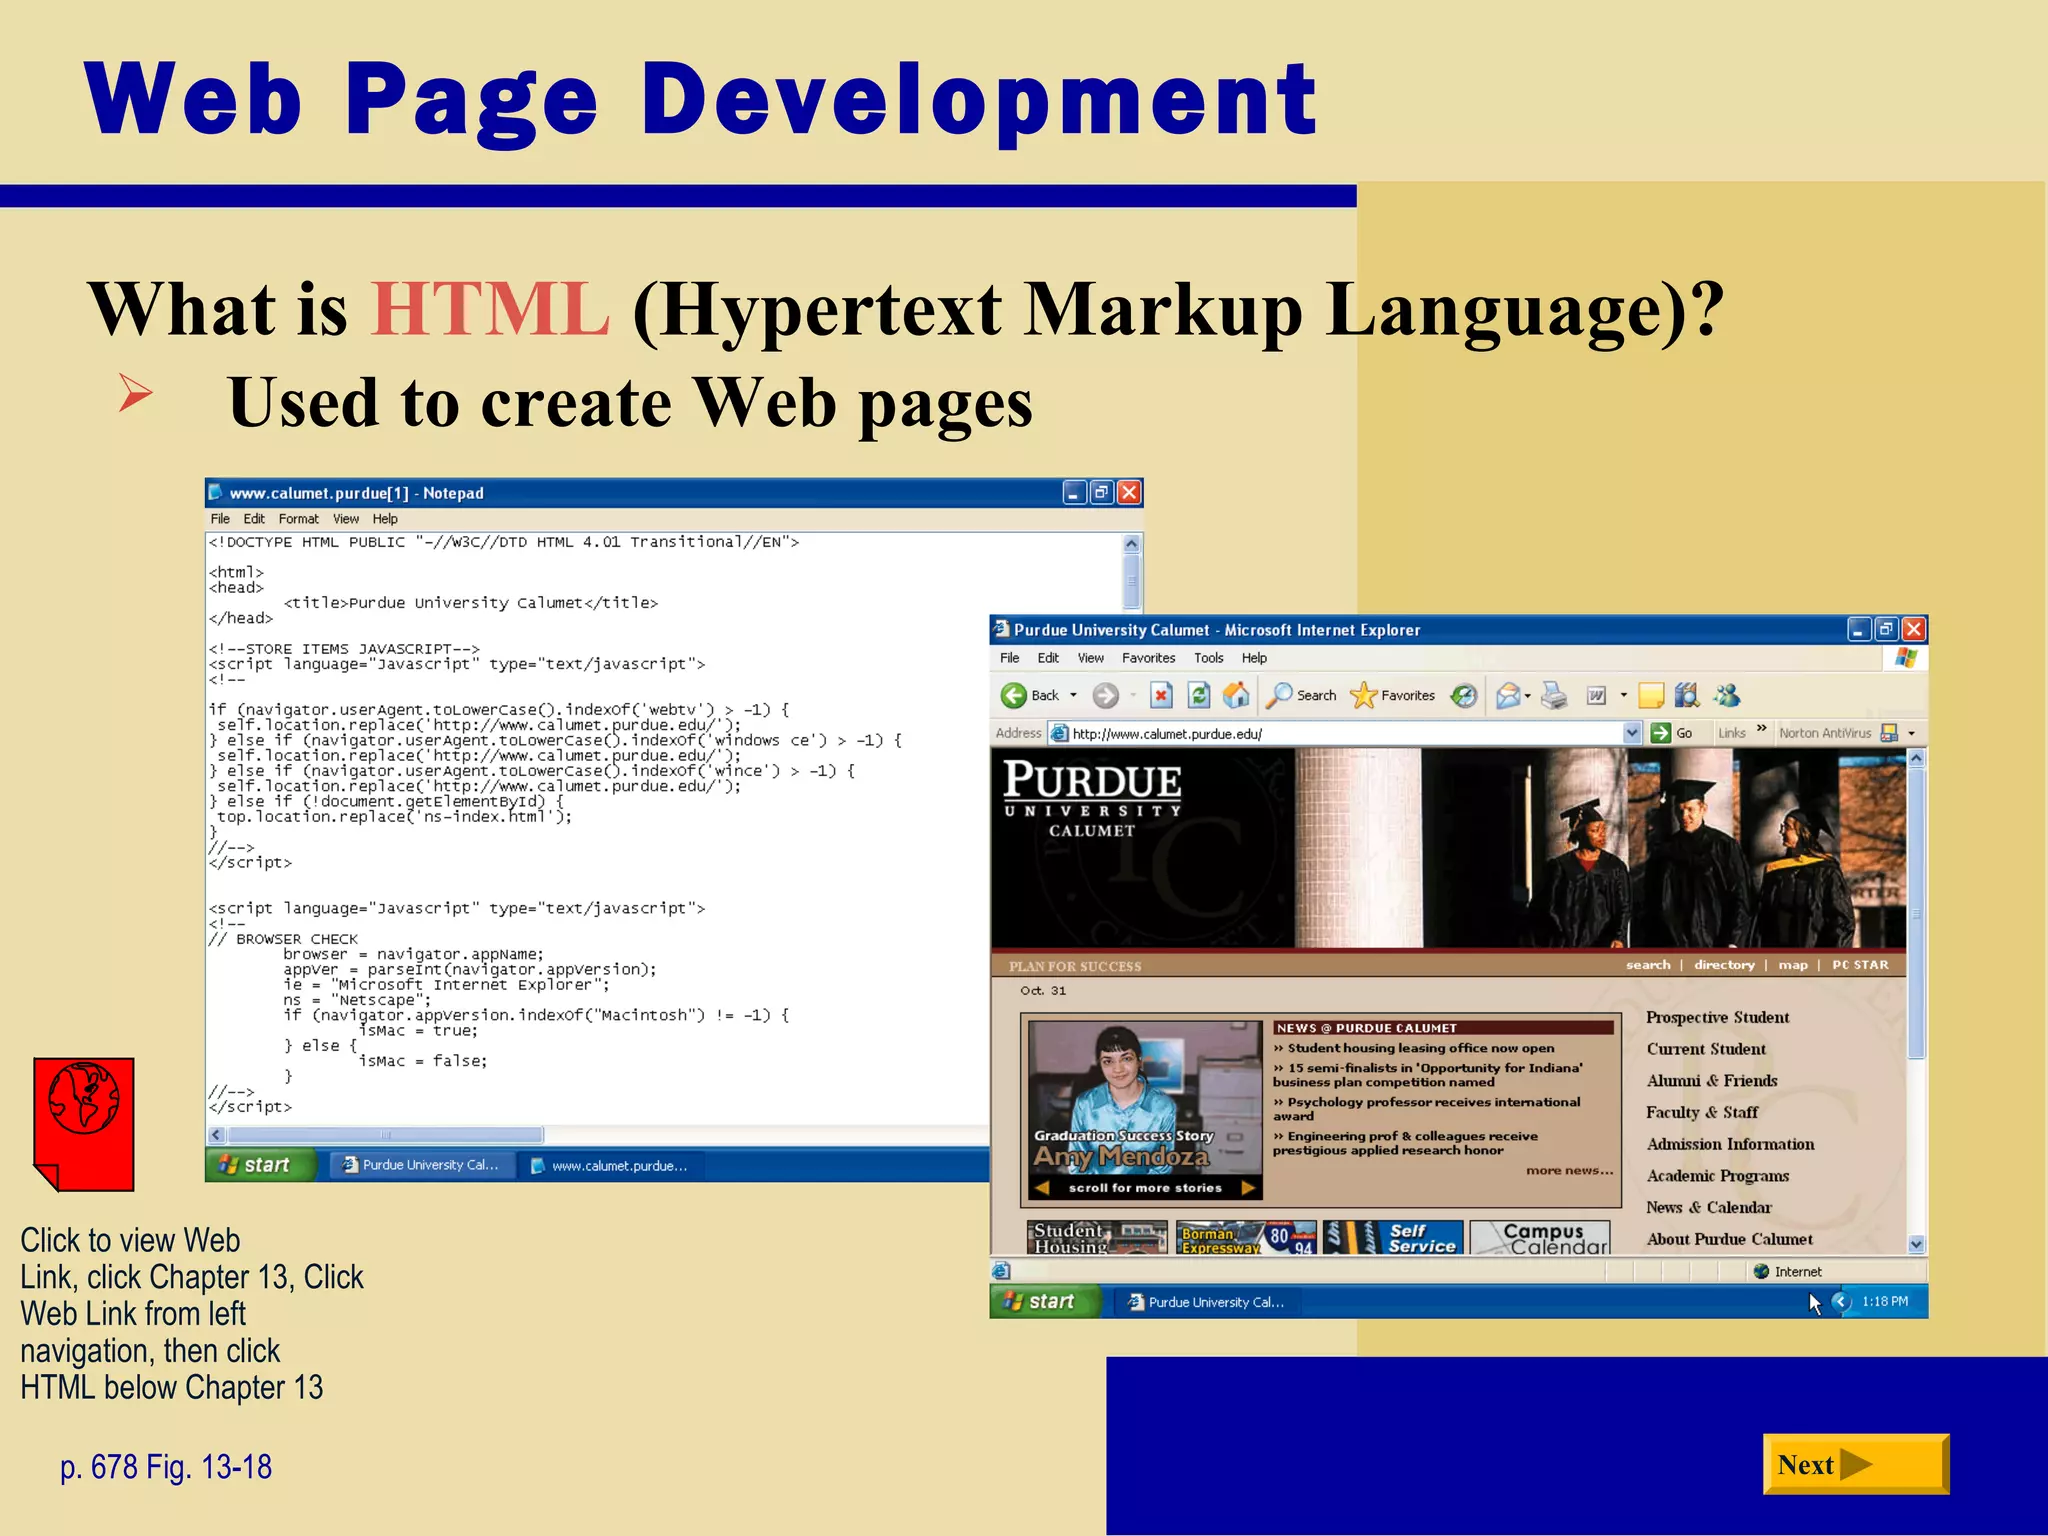Image resolution: width=2048 pixels, height=1536 pixels.
Task: Click the History icon in IE toolbar
Action: (1464, 695)
